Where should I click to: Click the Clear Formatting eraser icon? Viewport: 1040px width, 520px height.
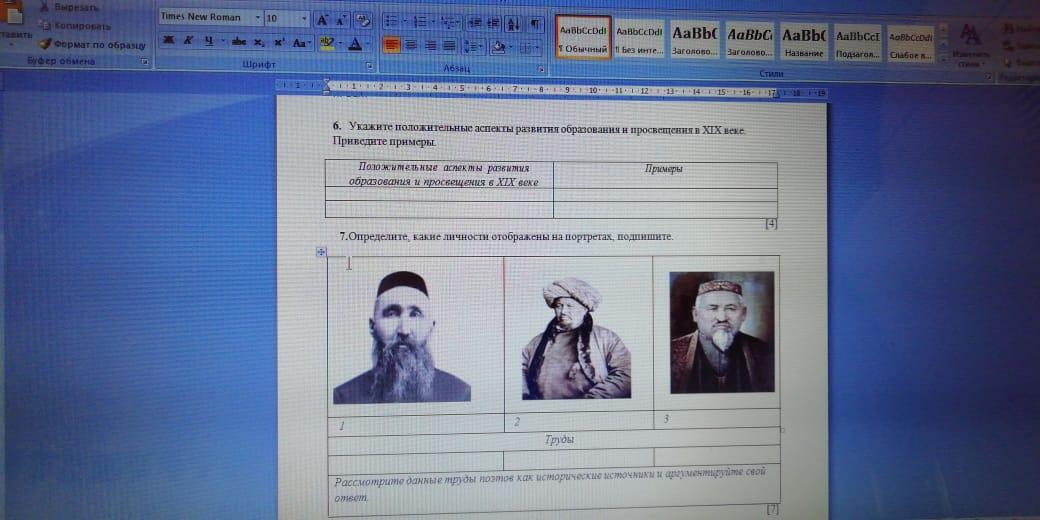tap(363, 19)
